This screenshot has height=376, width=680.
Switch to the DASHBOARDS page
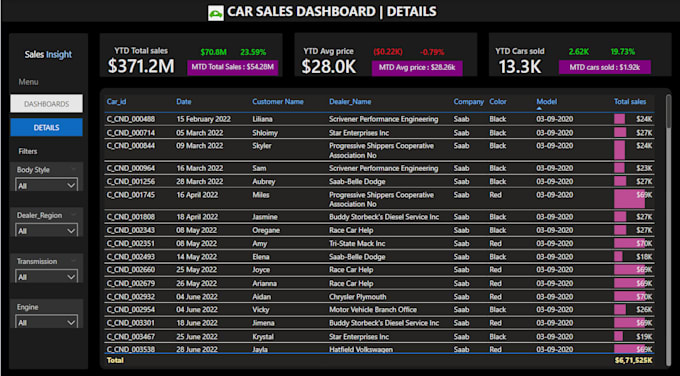46,104
